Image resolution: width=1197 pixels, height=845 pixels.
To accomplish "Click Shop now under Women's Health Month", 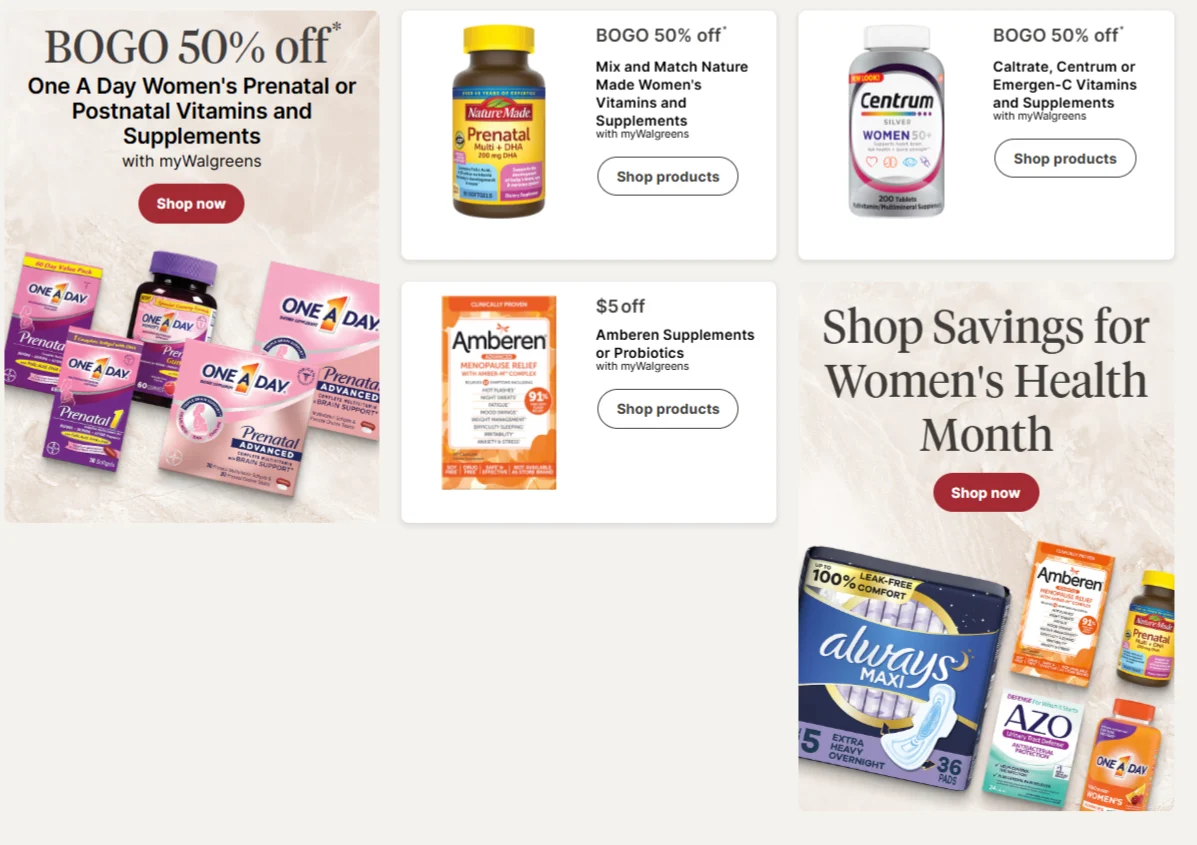I will (986, 492).
